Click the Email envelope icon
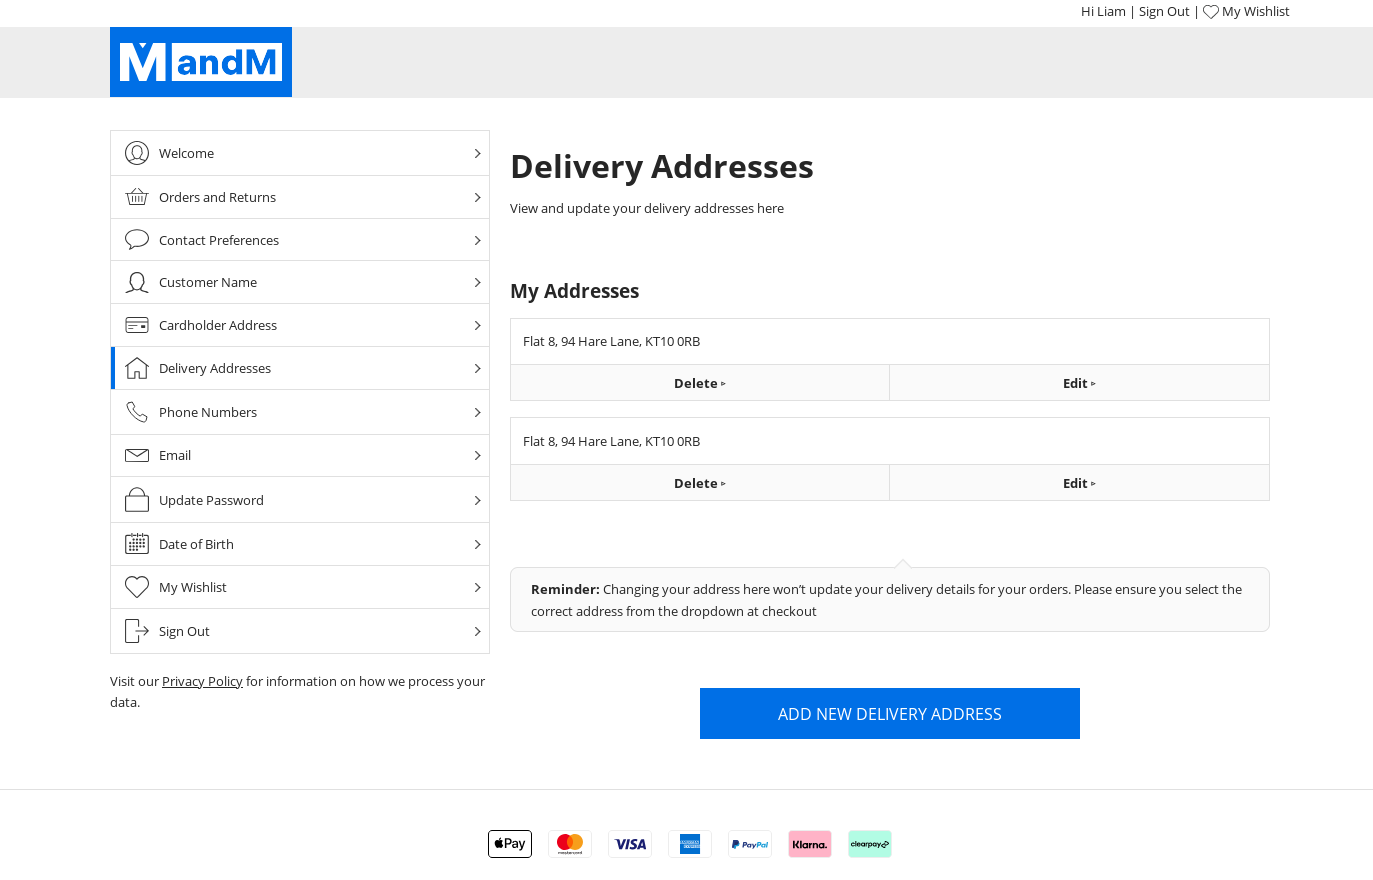 coord(137,455)
